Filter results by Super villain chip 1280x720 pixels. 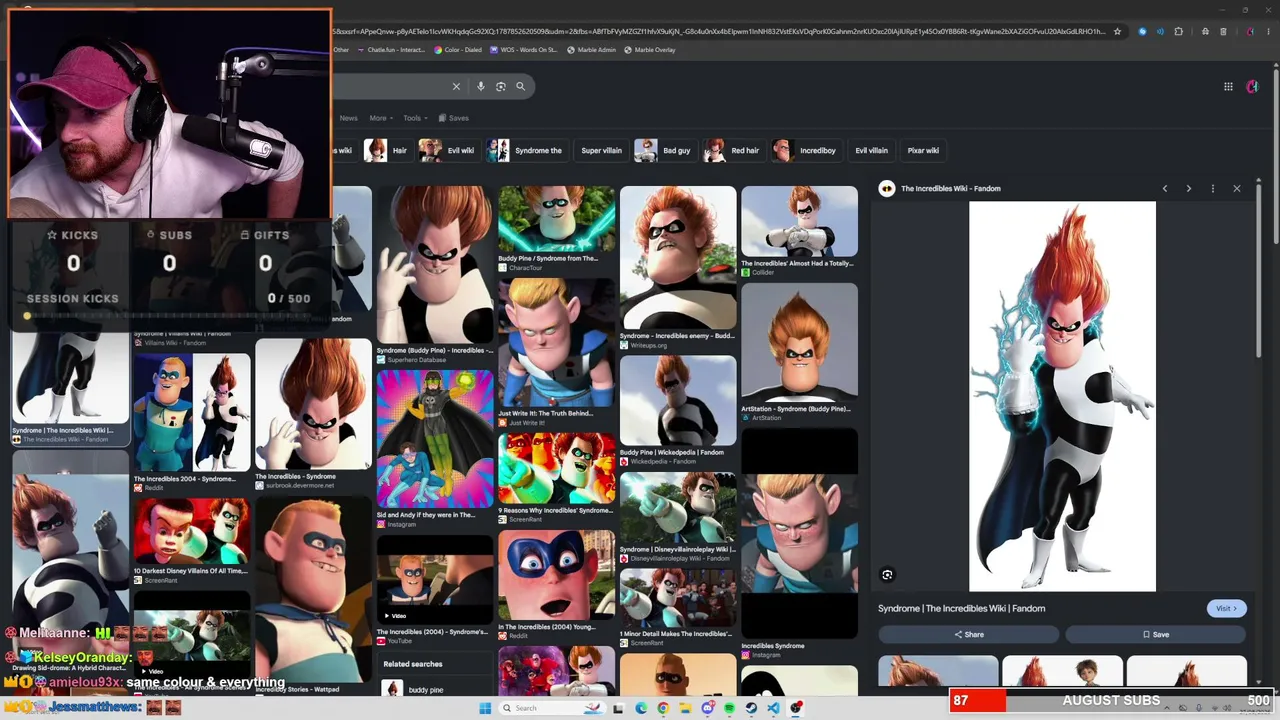pyautogui.click(x=601, y=150)
